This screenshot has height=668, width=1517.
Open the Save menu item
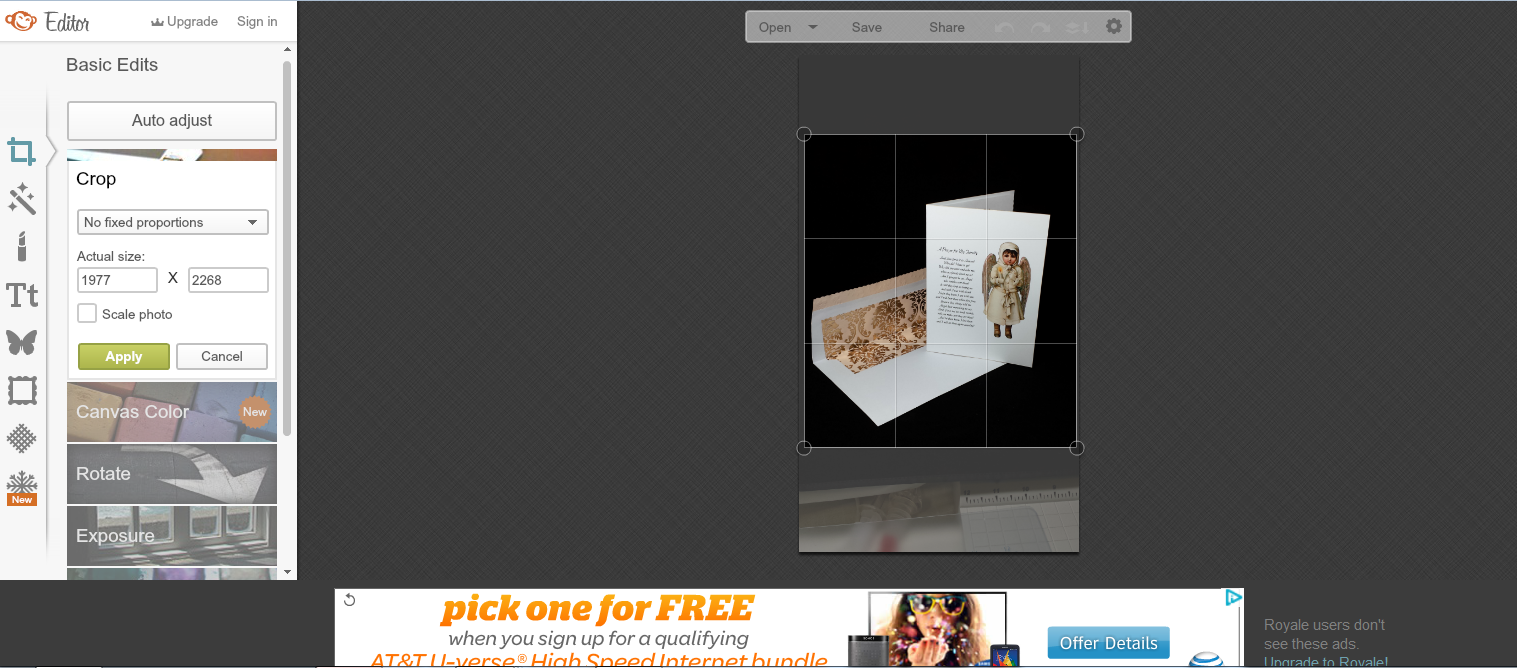tap(866, 27)
